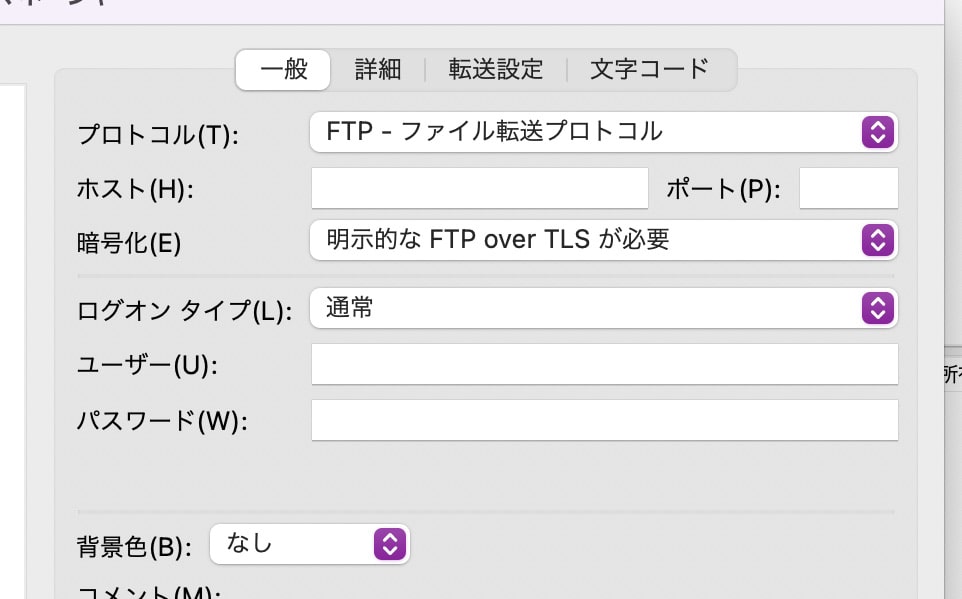Click the purple arrows beside なし
The height and width of the screenshot is (599, 962).
point(390,544)
